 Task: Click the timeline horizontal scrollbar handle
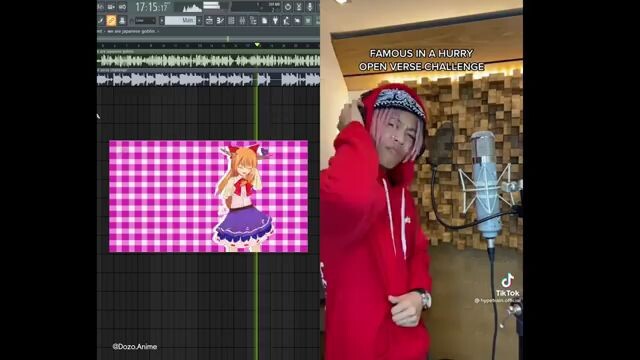[x=228, y=39]
